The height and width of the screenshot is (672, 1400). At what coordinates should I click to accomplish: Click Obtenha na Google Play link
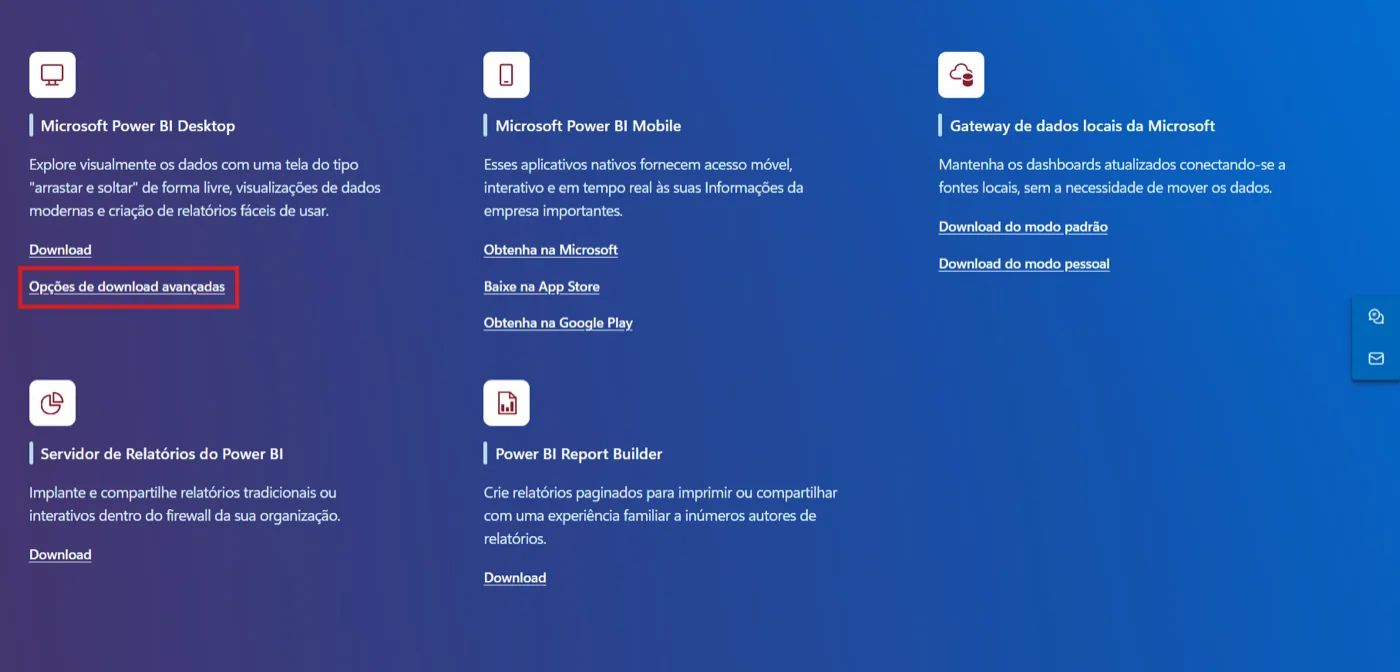point(558,323)
